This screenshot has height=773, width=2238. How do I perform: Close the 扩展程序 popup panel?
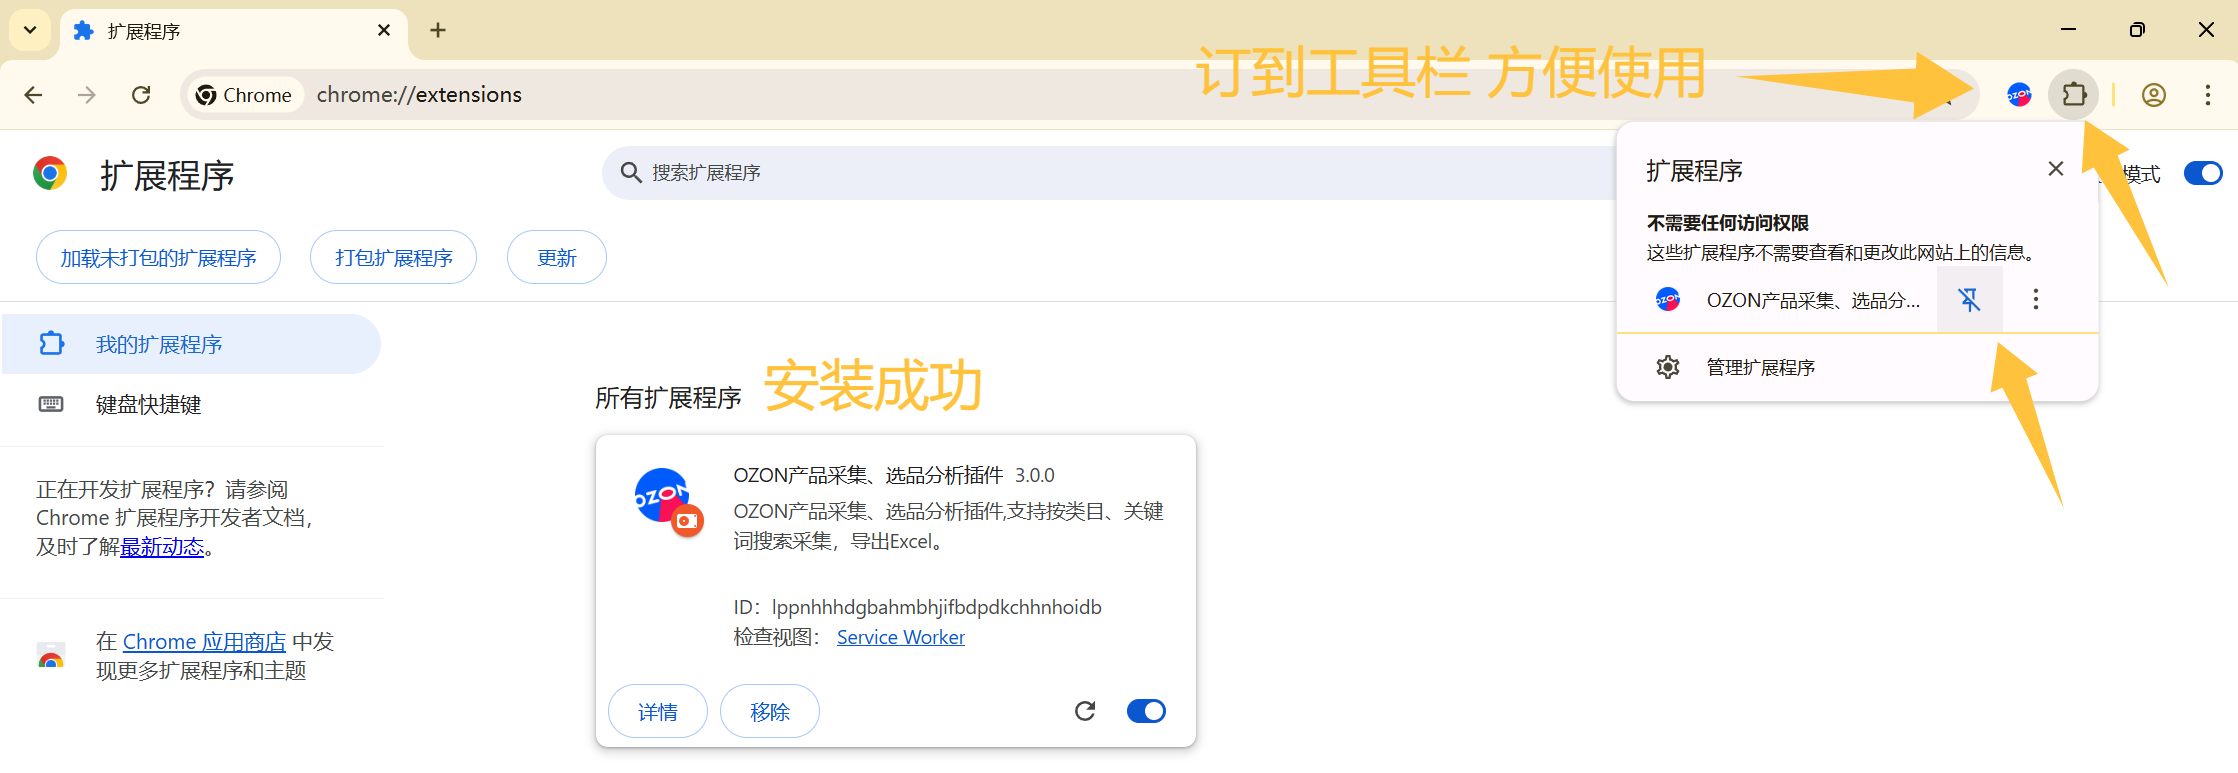coord(2056,169)
